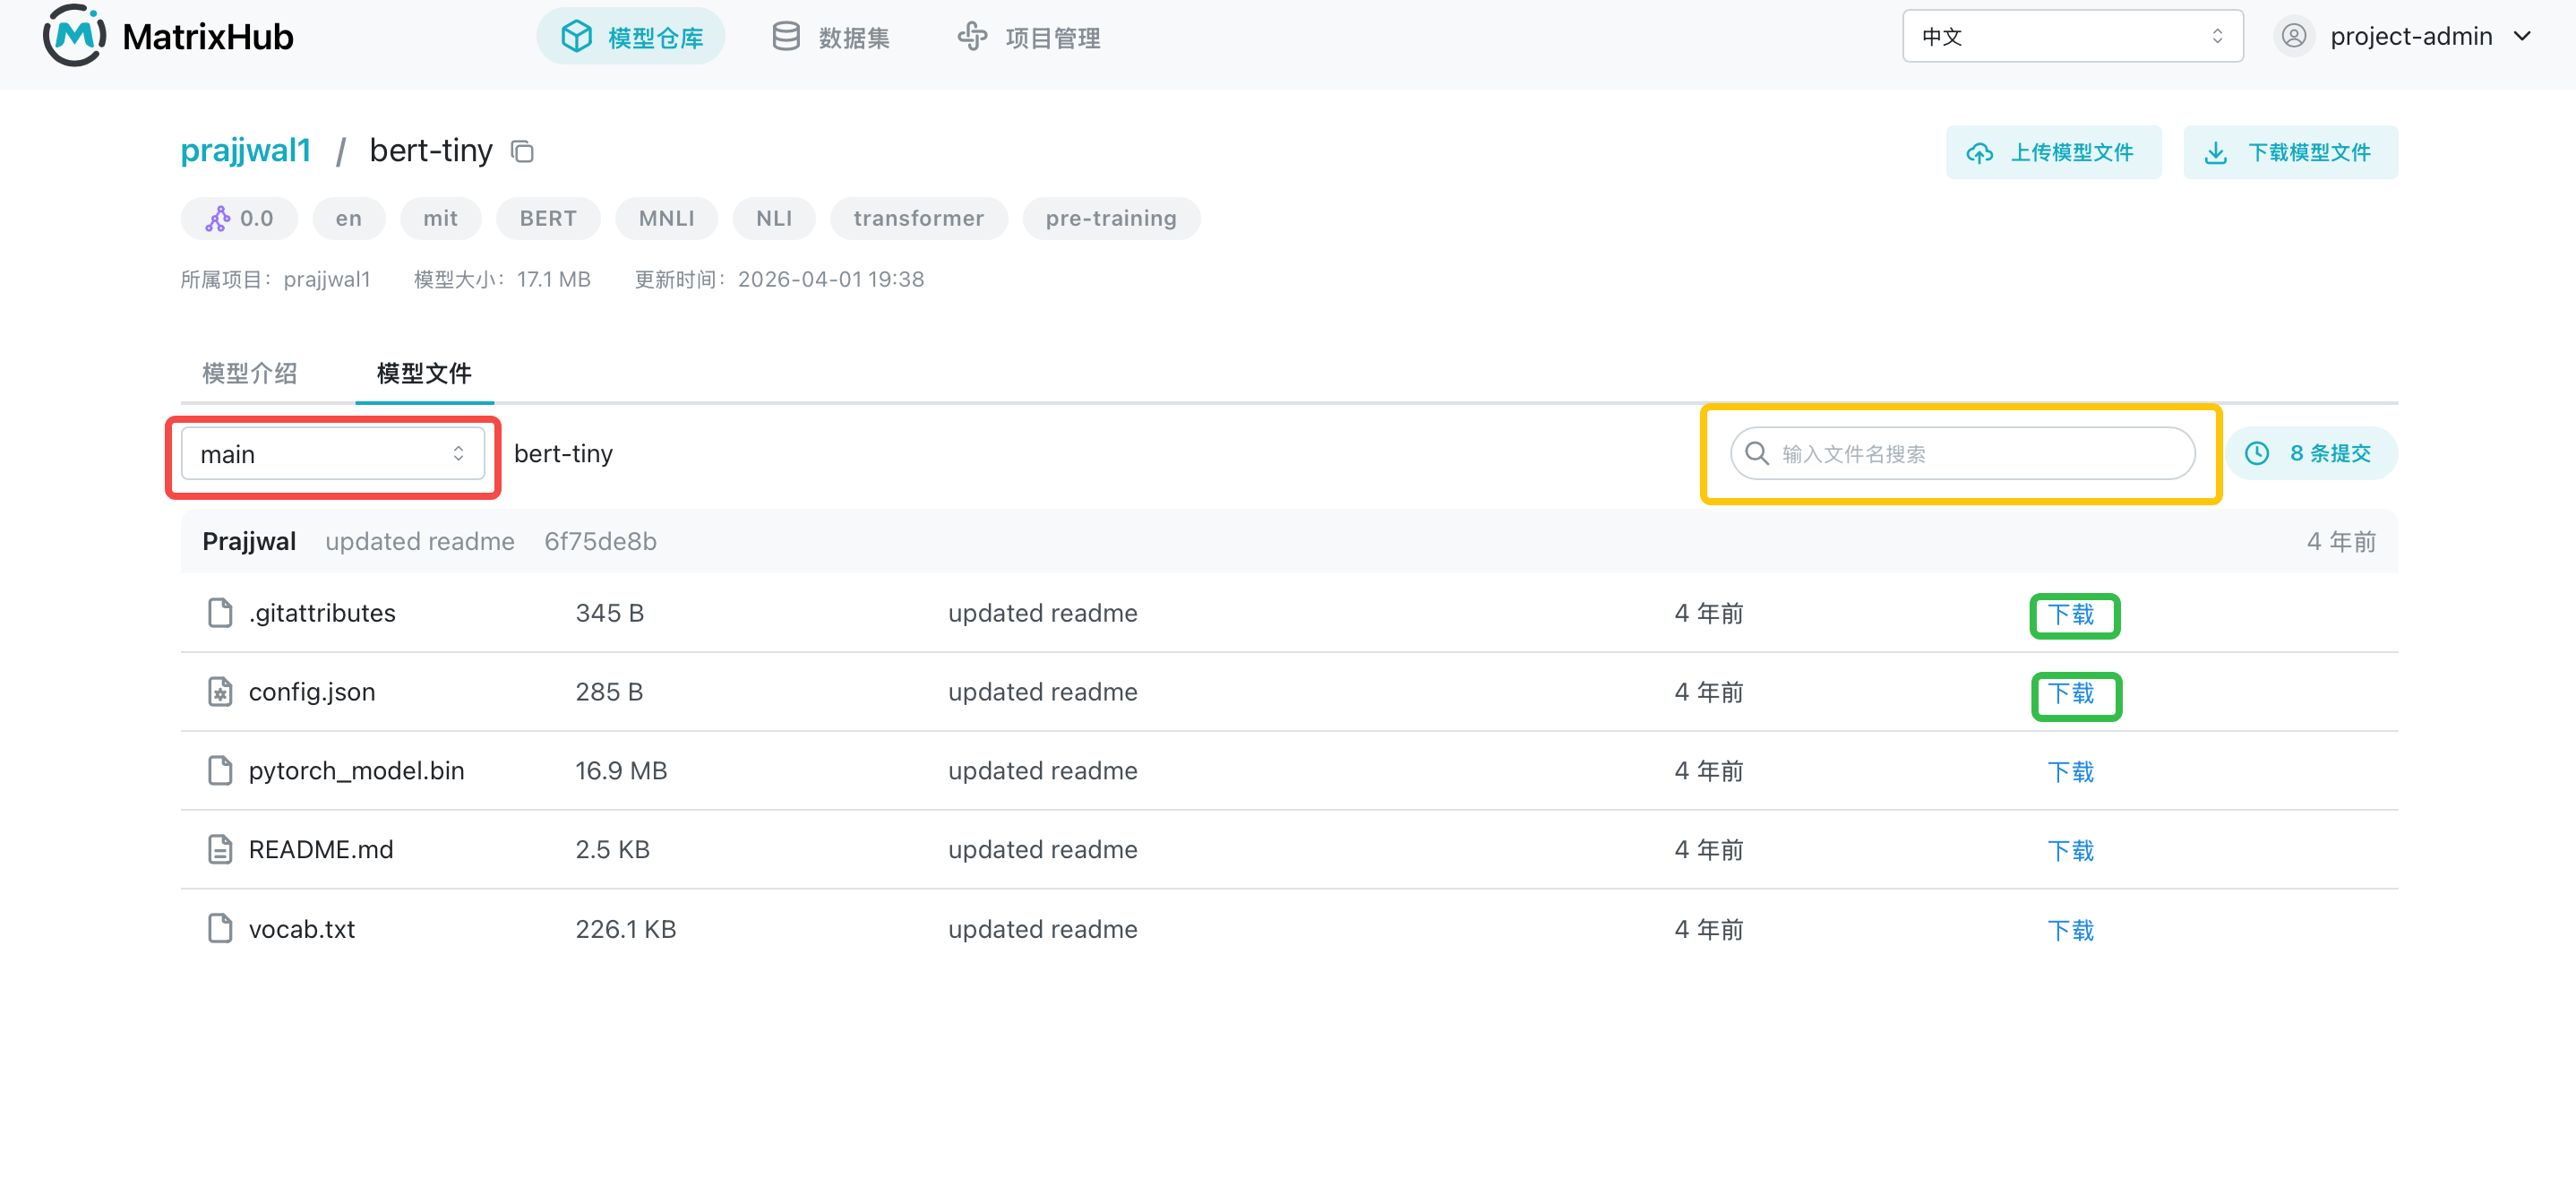Image resolution: width=2576 pixels, height=1195 pixels.
Task: Click the project-admin user avatar icon
Action: pyautogui.click(x=2294, y=36)
